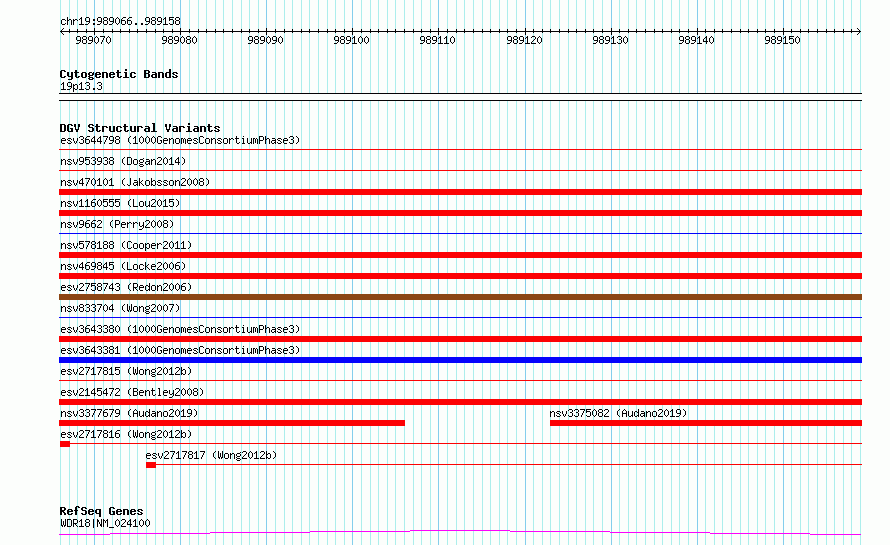Image resolution: width=890 pixels, height=545 pixels.
Task: Click the thick red bar under nsv470101
Action: coord(460,192)
